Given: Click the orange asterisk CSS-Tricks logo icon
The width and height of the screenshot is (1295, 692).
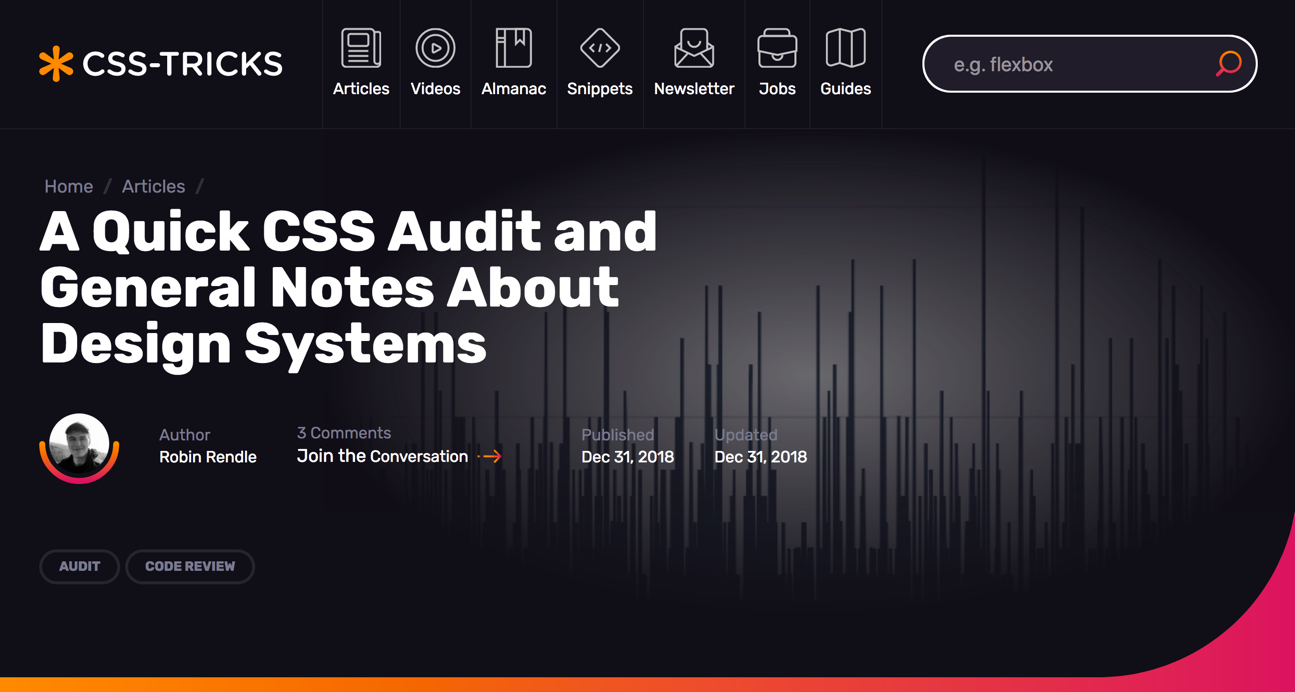Looking at the screenshot, I should click(56, 64).
